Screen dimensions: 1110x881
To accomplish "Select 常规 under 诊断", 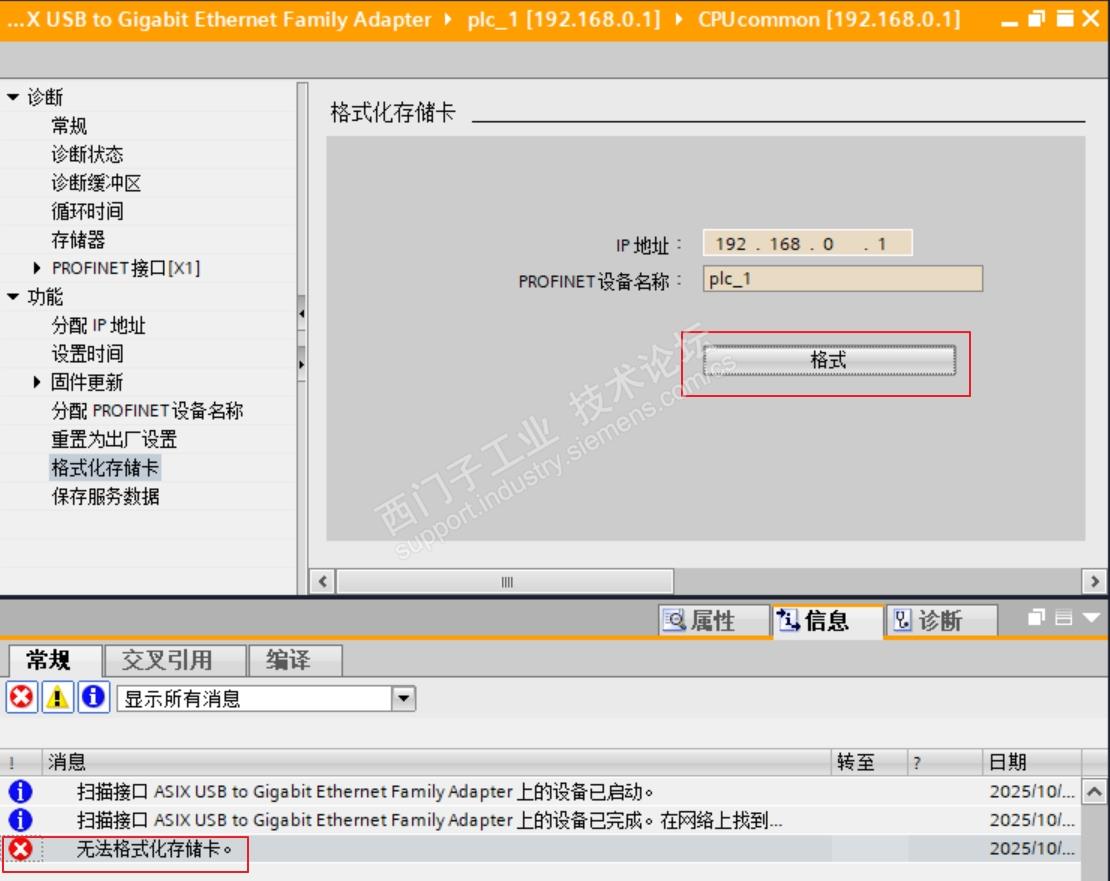I will click(x=69, y=126).
